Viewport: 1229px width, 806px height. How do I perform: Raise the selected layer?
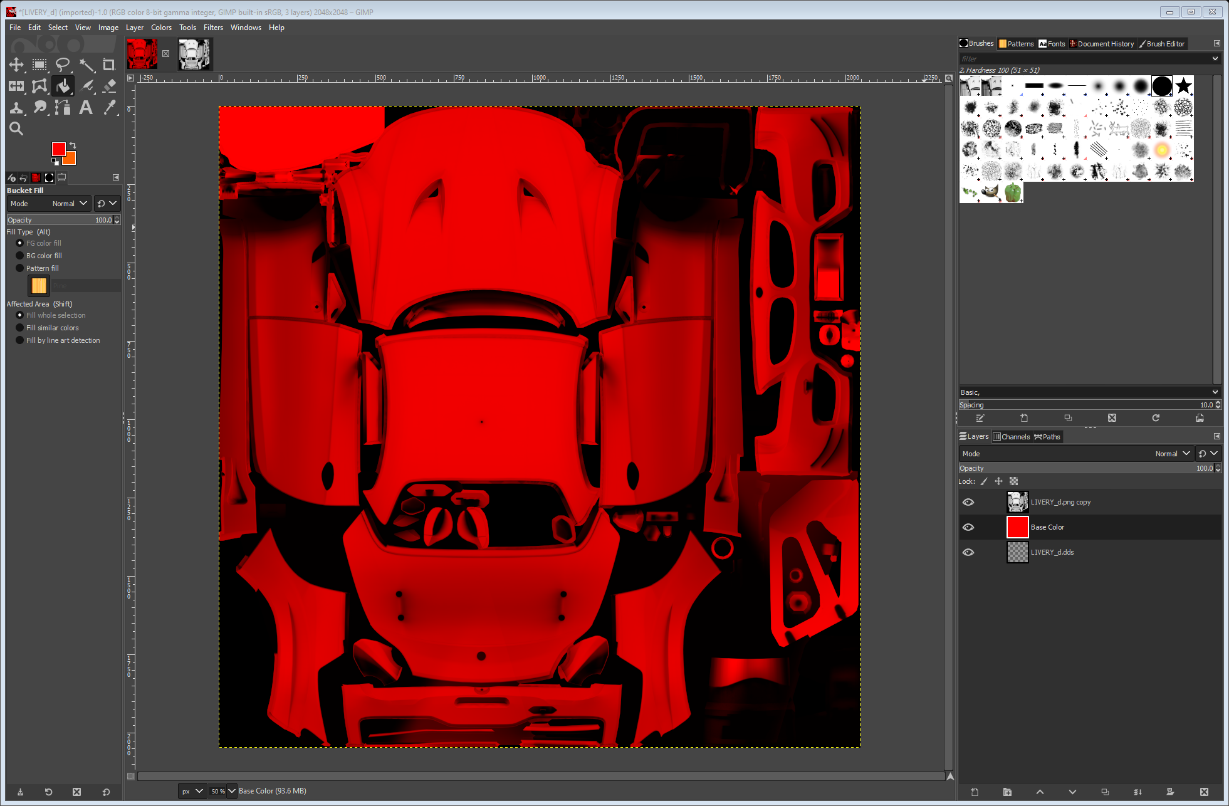(x=1040, y=792)
